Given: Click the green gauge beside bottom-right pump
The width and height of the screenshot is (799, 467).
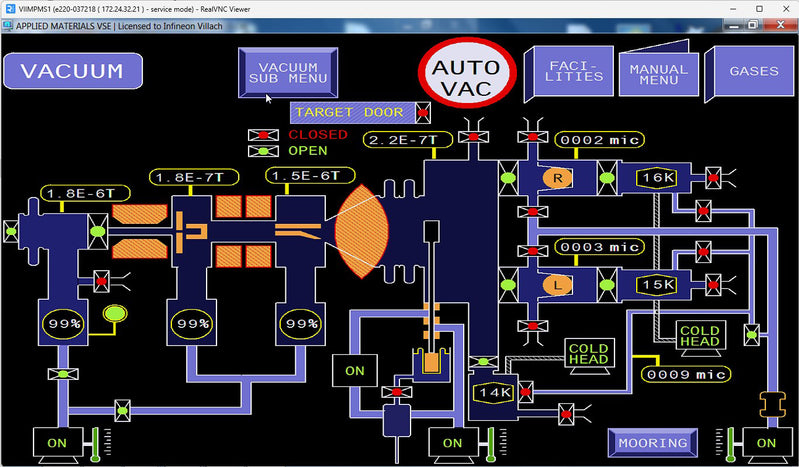Looking at the screenshot, I should 730,445.
